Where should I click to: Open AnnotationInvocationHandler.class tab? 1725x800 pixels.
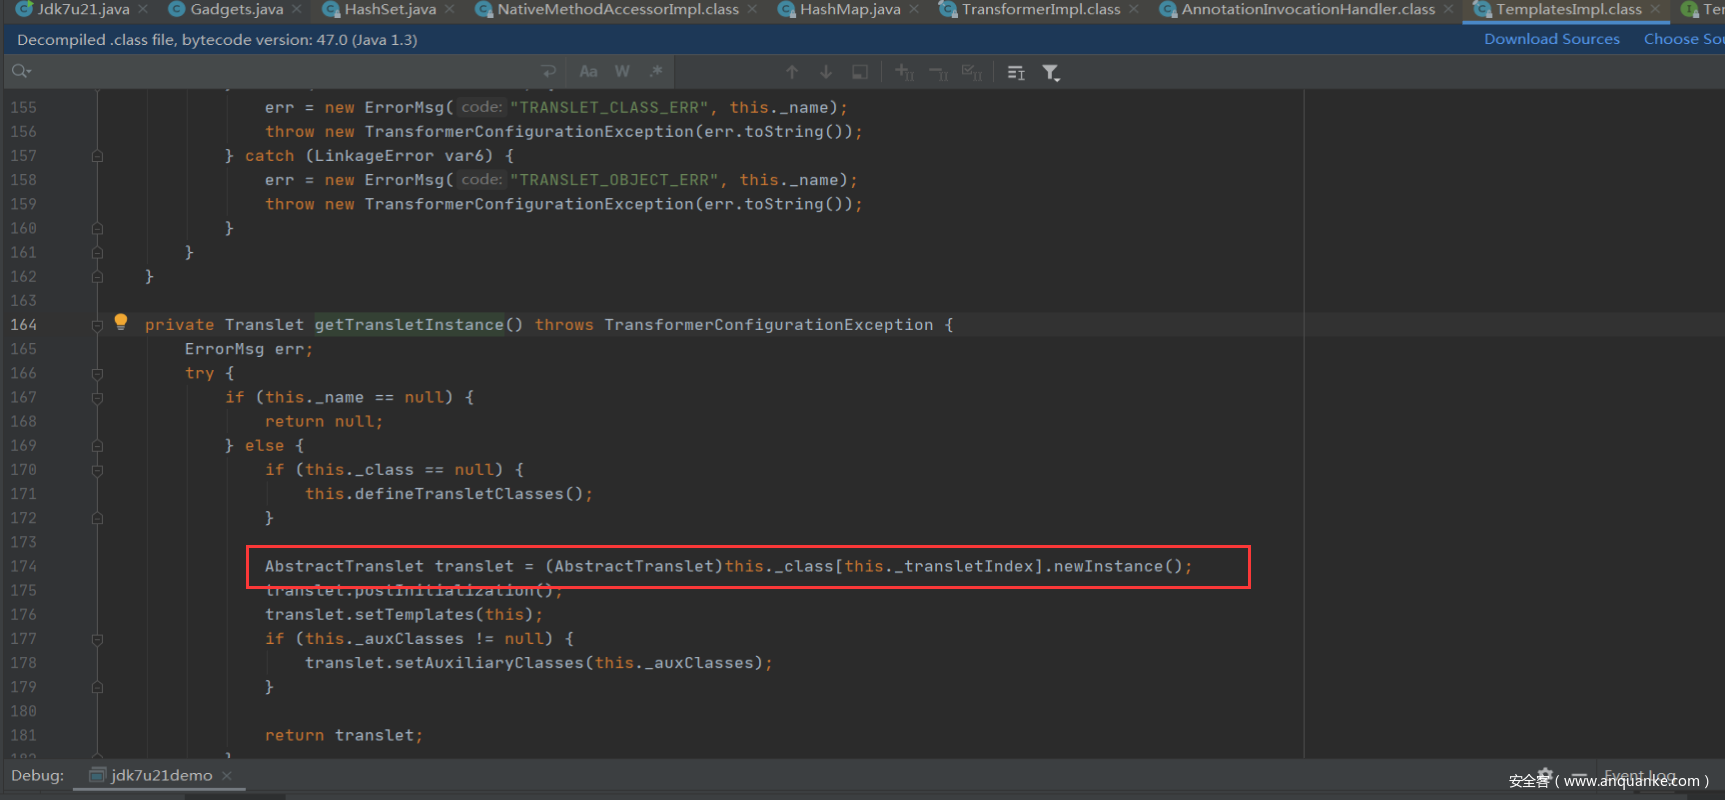point(1307,10)
